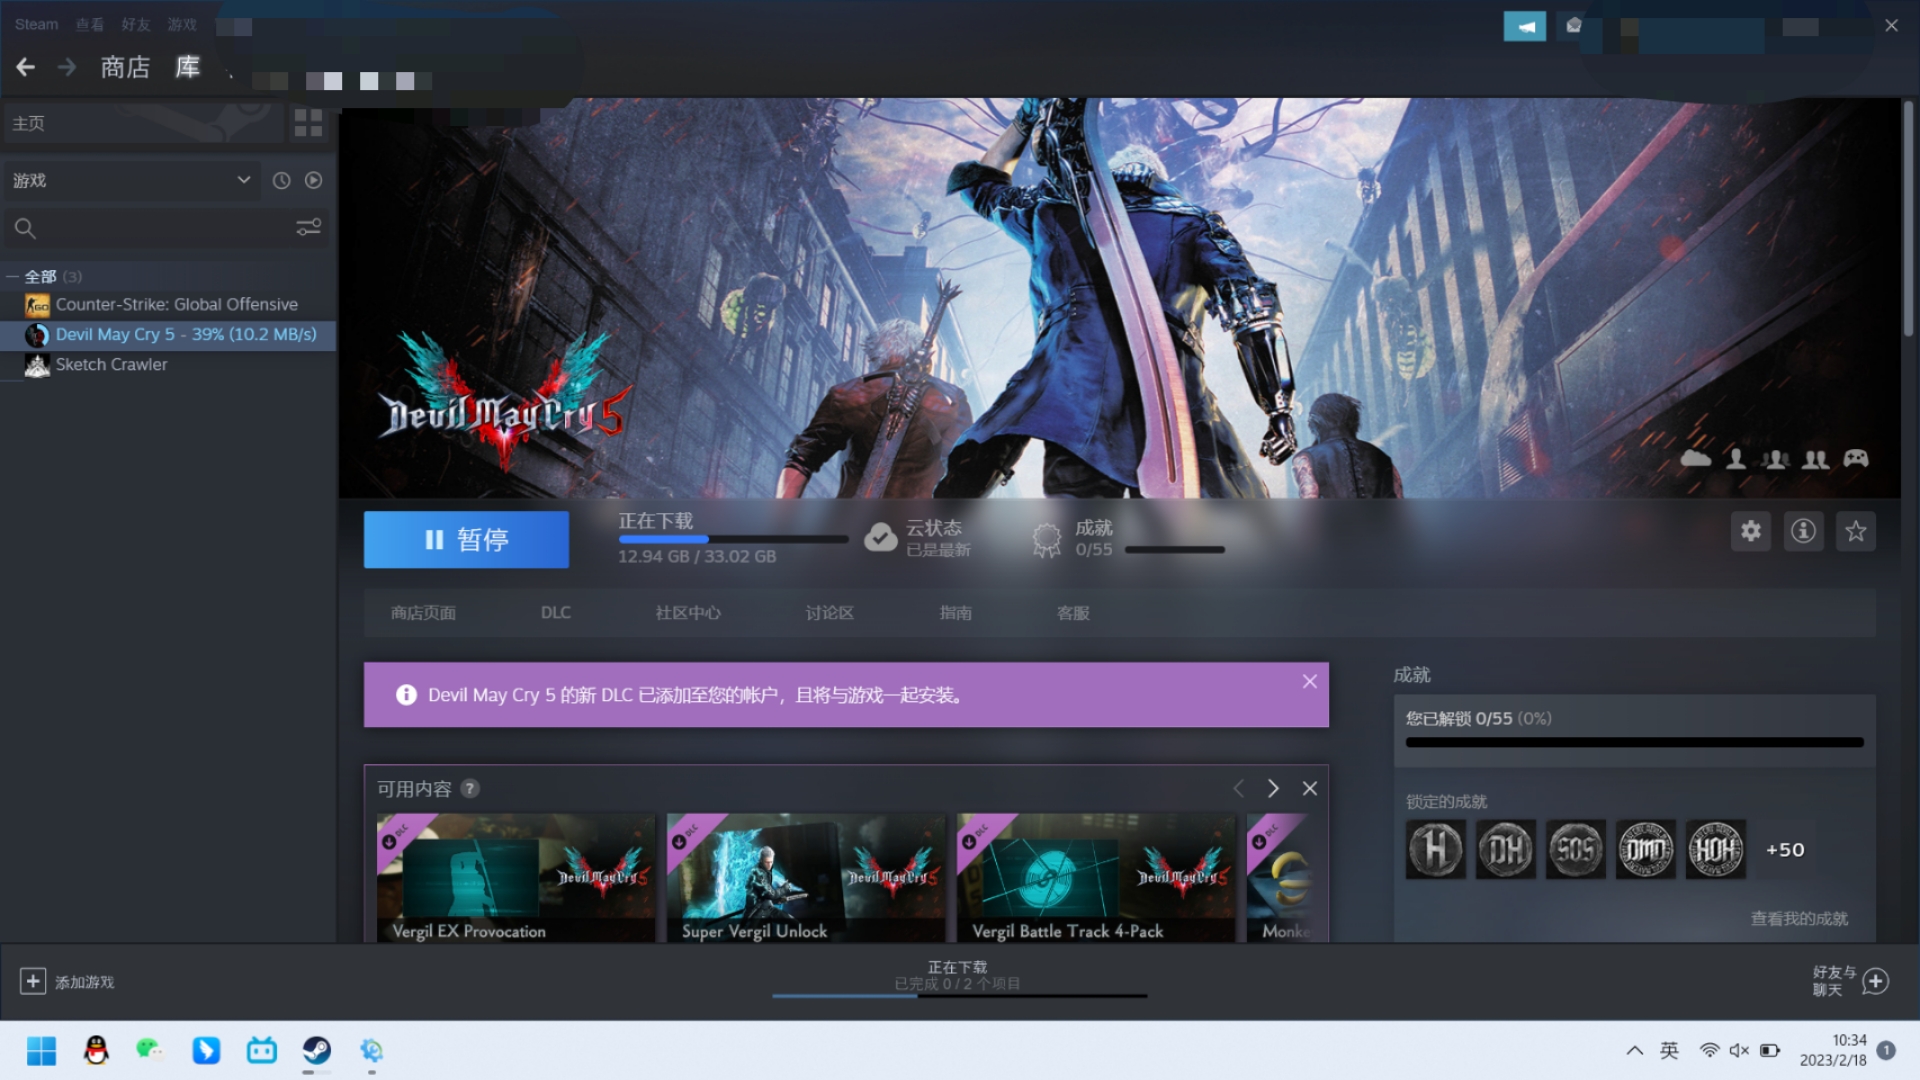Pause the Devil May Cry 5 download
1920x1080 pixels.
pos(466,540)
